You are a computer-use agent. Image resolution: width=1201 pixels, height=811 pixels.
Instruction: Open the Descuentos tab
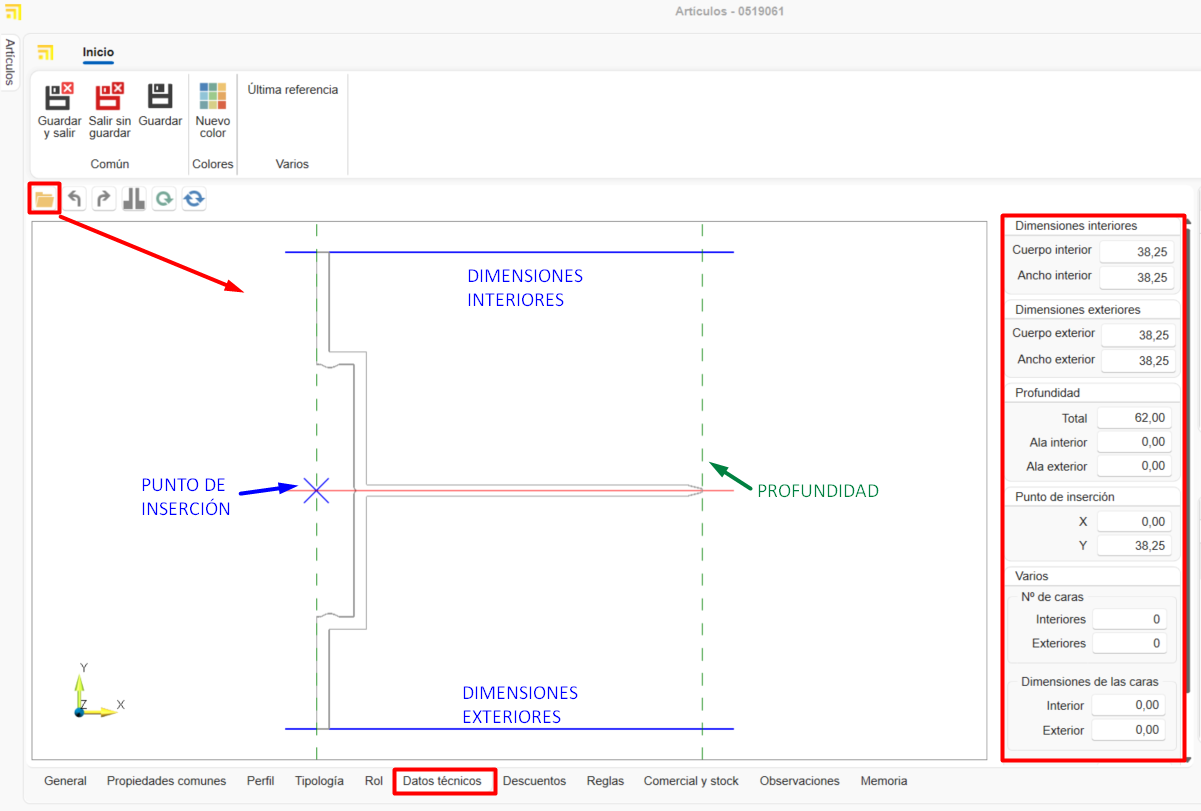tap(534, 781)
